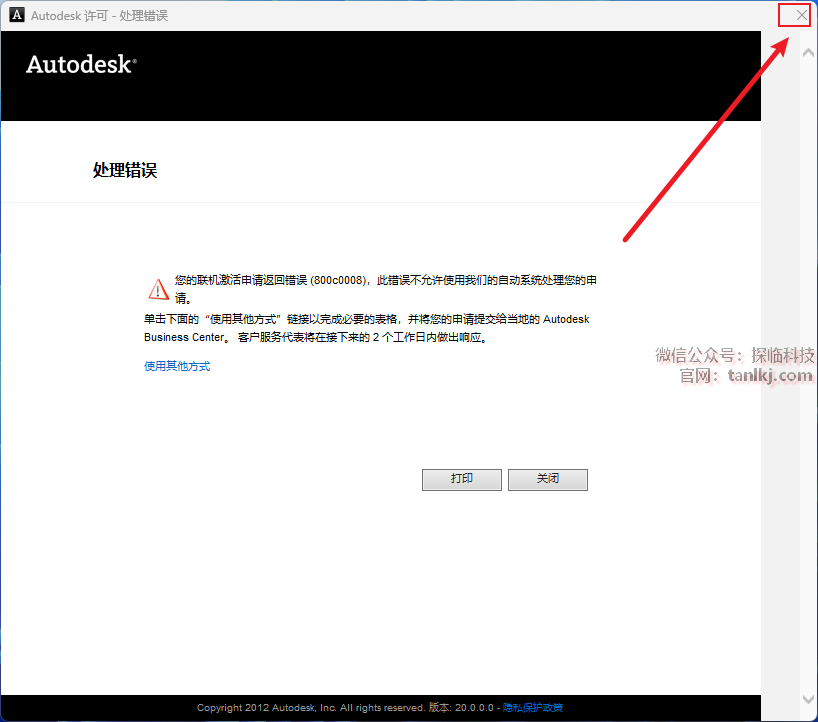Open the 使用其他方式 link
The height and width of the screenshot is (722, 818).
pyautogui.click(x=177, y=366)
